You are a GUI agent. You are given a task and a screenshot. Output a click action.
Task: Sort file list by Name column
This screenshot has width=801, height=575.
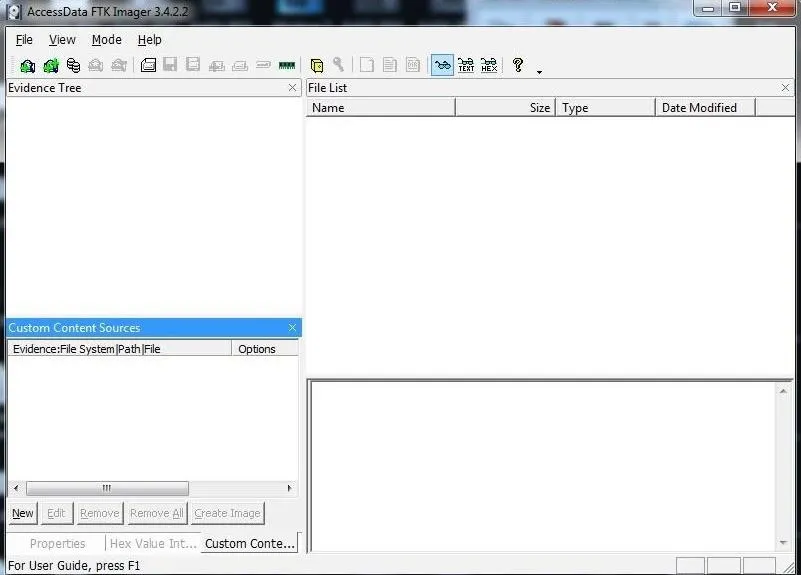coord(381,108)
